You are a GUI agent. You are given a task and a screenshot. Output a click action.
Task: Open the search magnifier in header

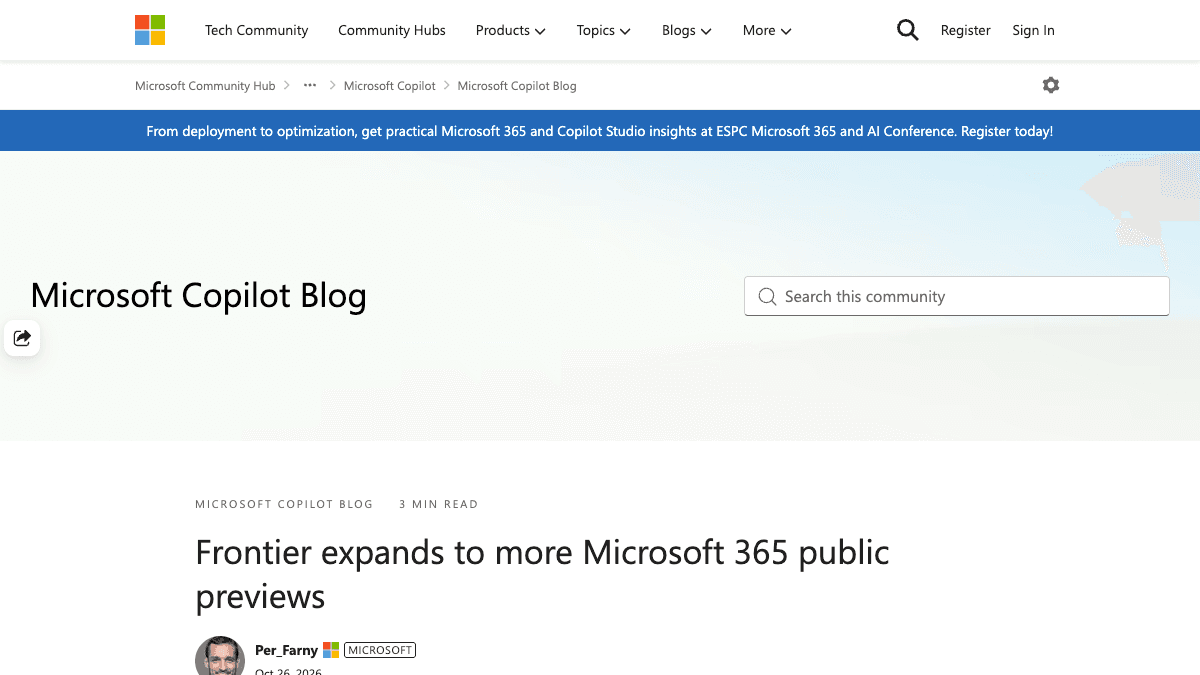(907, 30)
